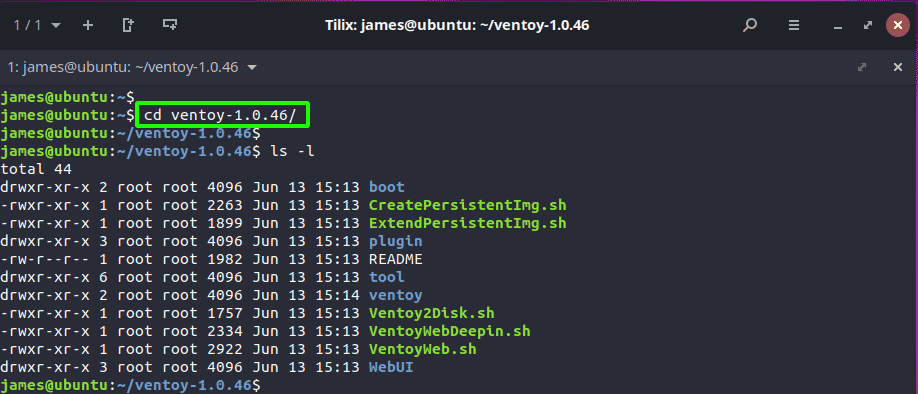
Task: Click the CreatePersistentImg.sh entry
Action: tap(467, 205)
